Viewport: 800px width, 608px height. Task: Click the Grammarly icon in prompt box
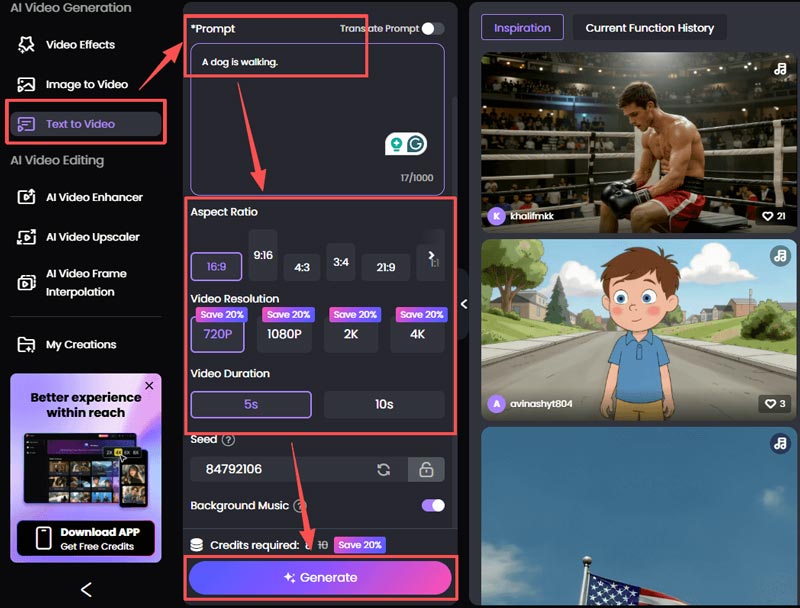point(416,144)
